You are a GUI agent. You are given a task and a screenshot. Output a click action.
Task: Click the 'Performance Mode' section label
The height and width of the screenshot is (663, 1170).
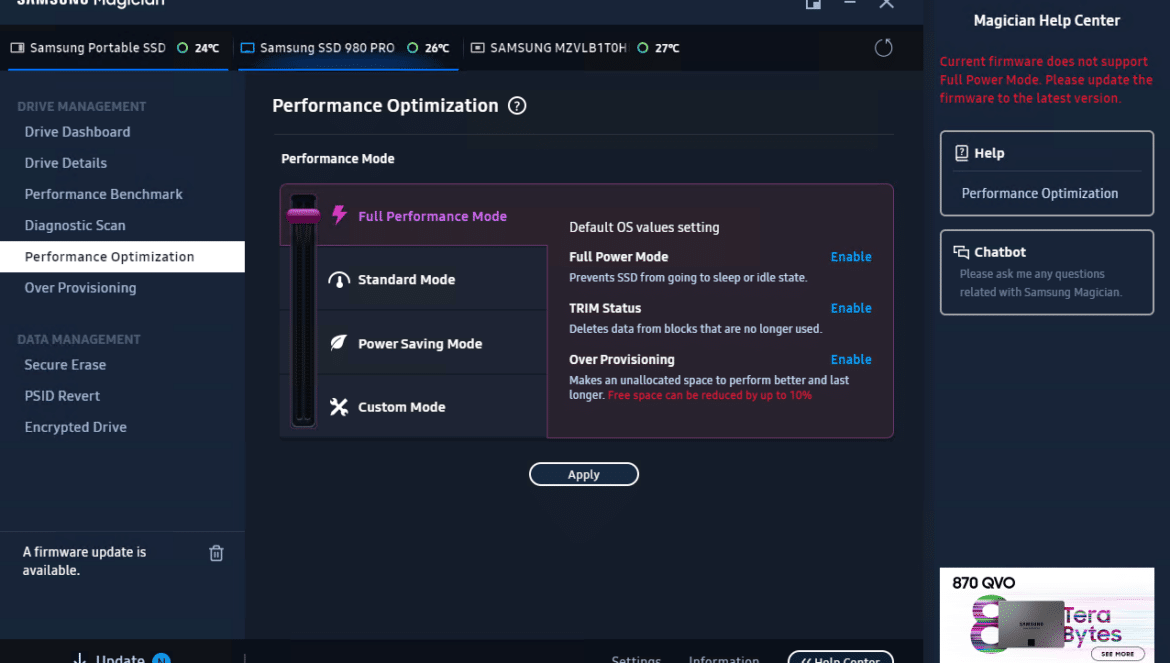coord(337,159)
